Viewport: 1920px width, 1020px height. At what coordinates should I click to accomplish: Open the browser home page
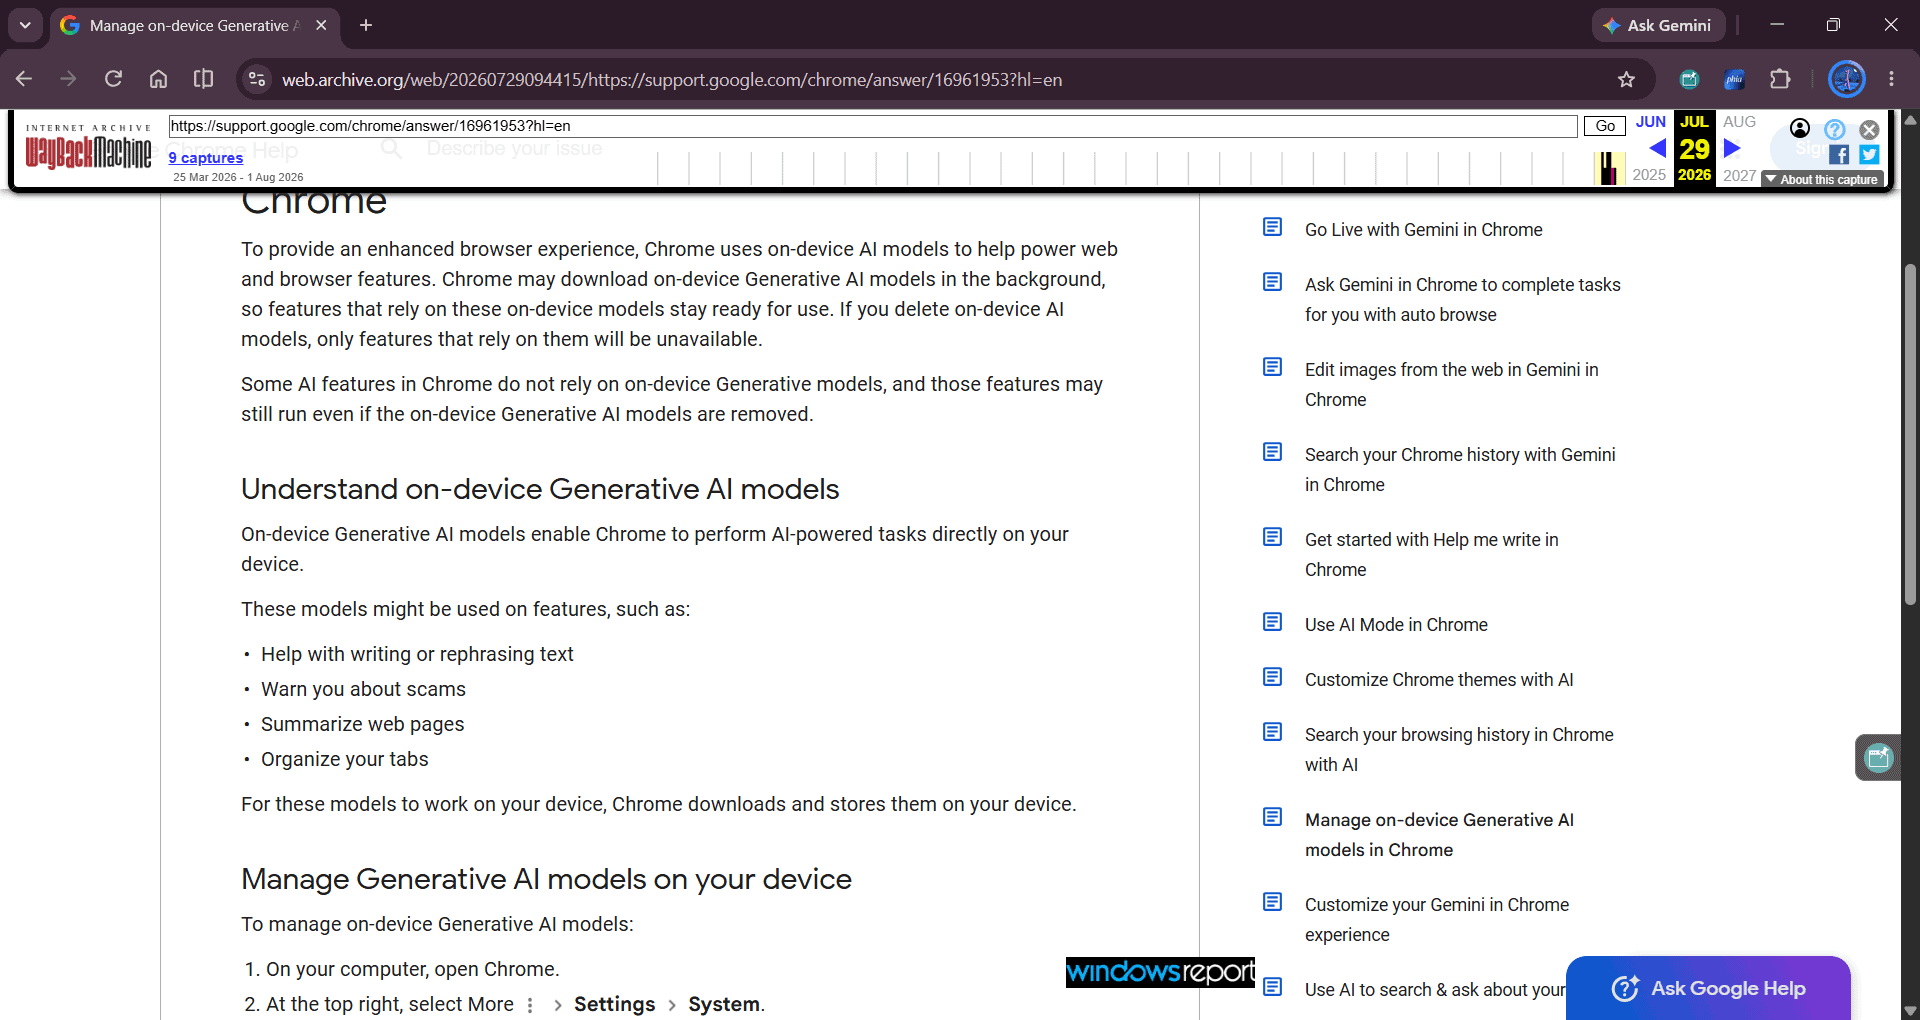tap(158, 79)
